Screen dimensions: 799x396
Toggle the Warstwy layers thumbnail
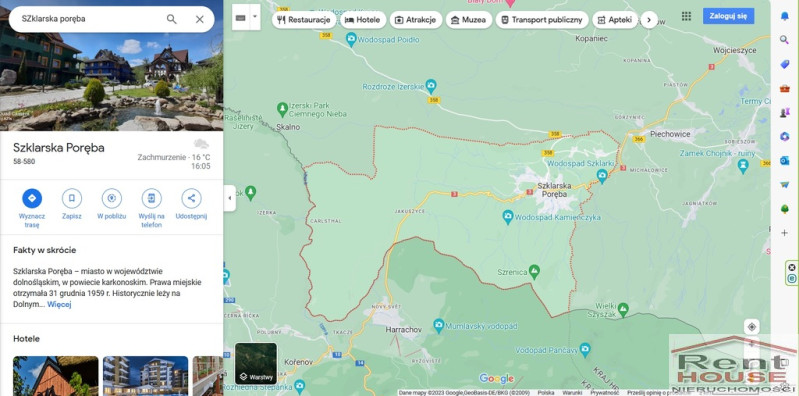coord(256,363)
